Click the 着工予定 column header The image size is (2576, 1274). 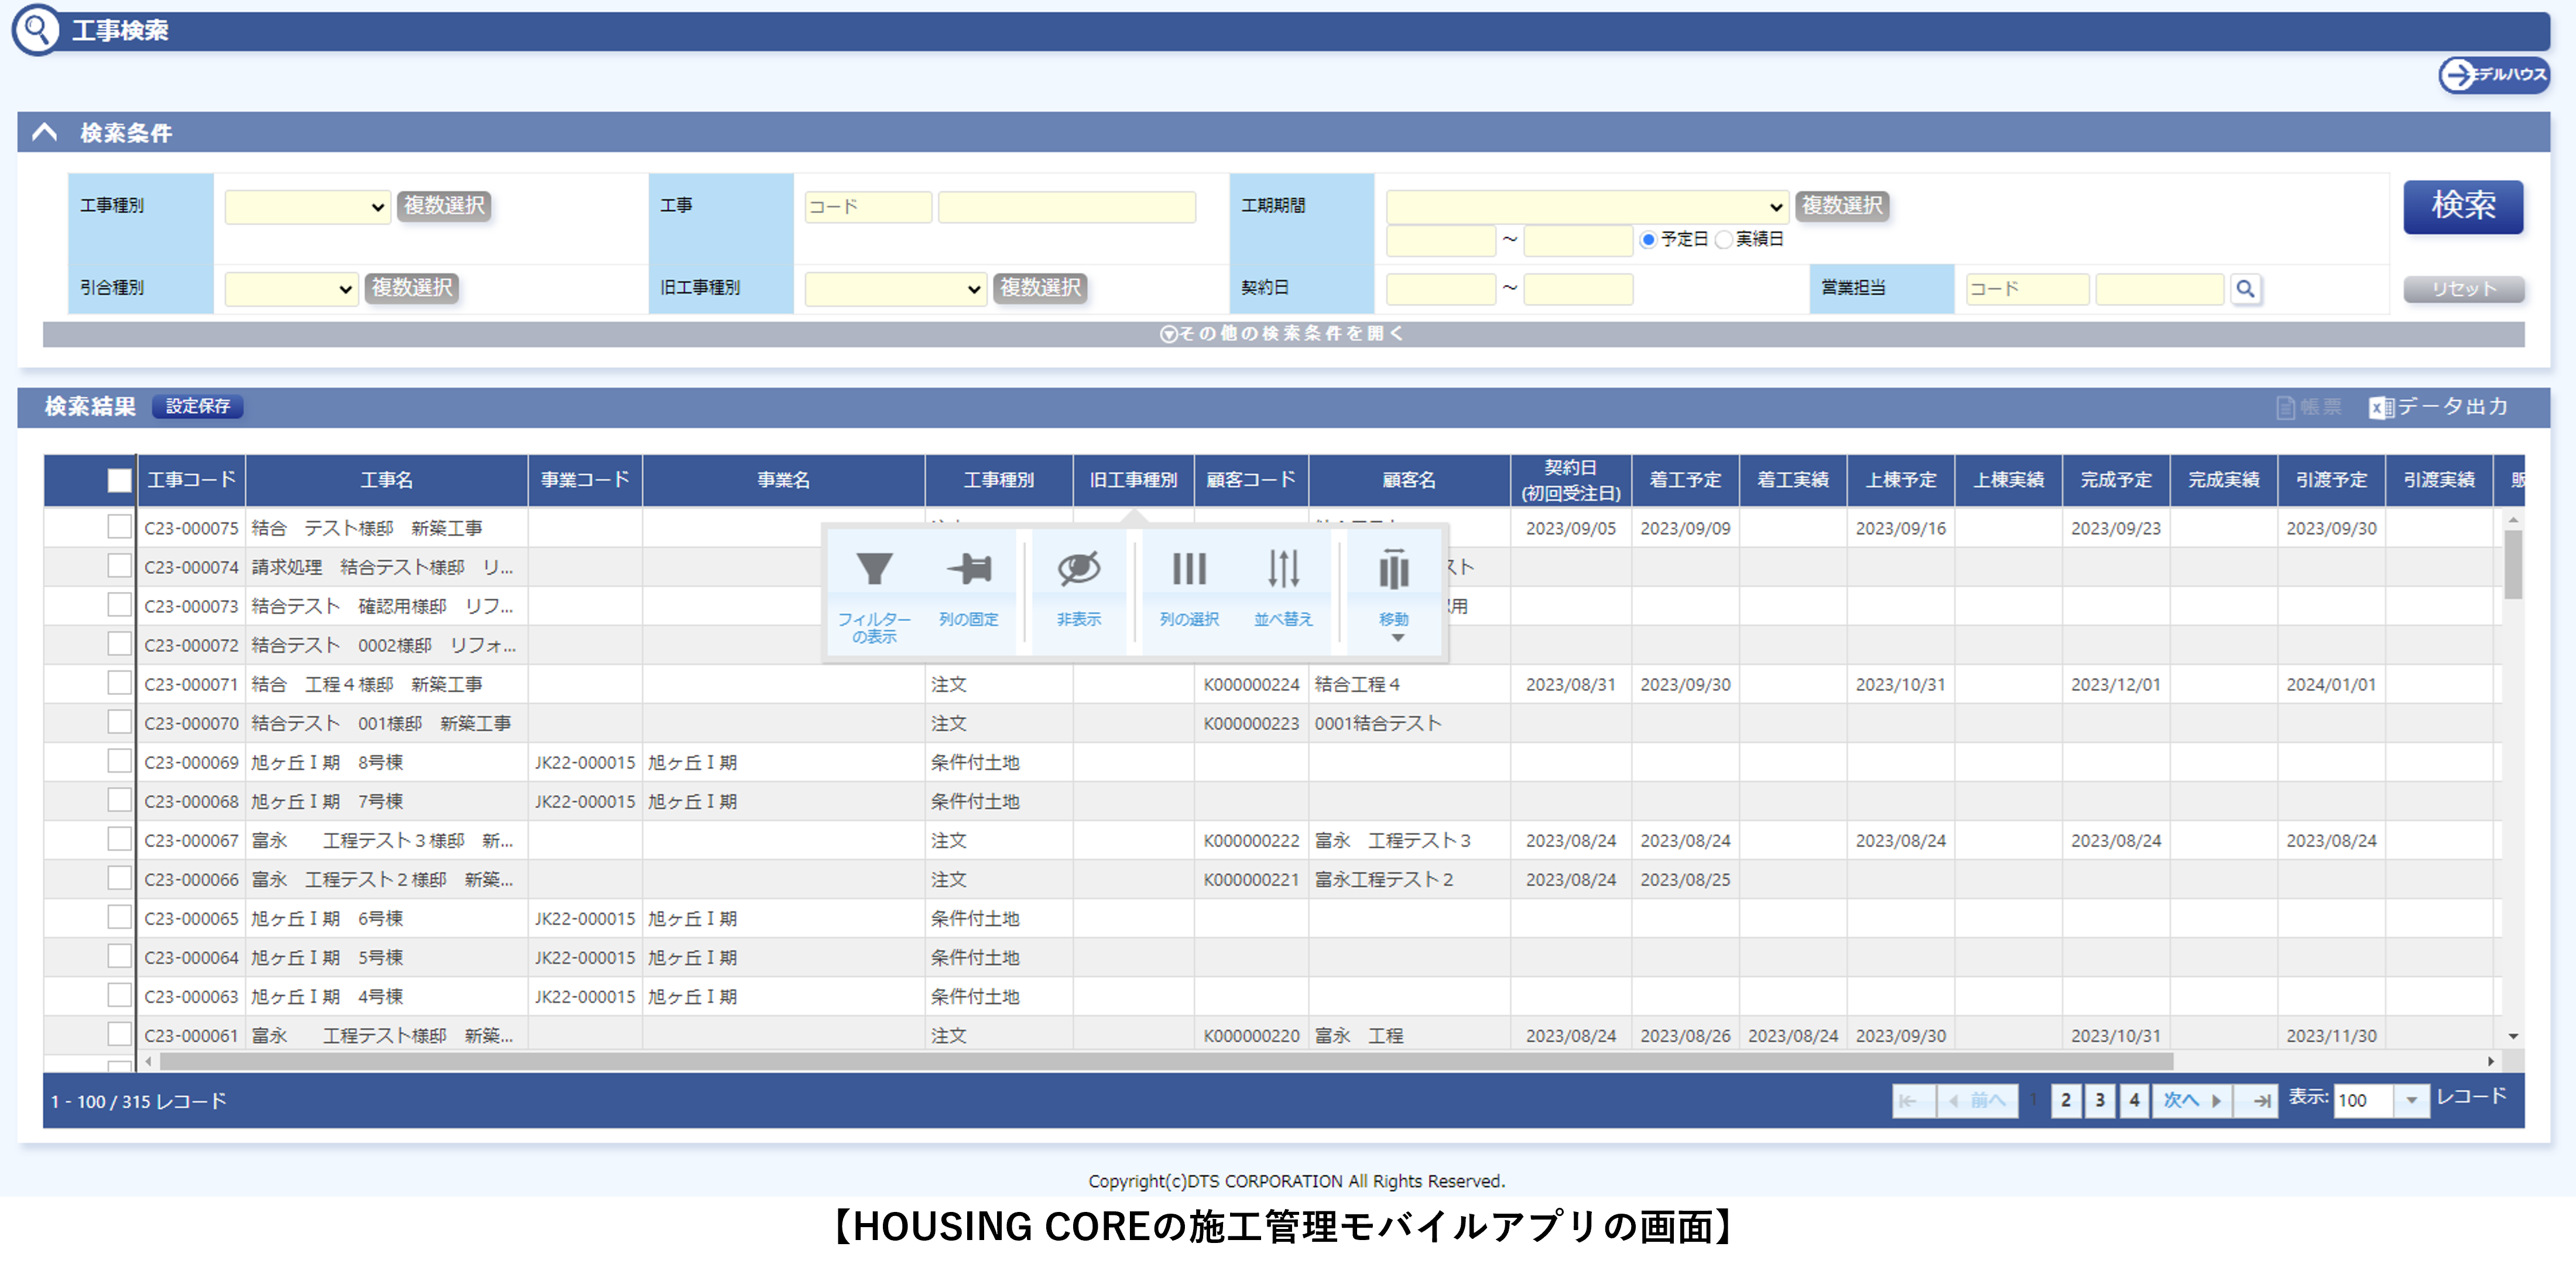(x=1685, y=481)
